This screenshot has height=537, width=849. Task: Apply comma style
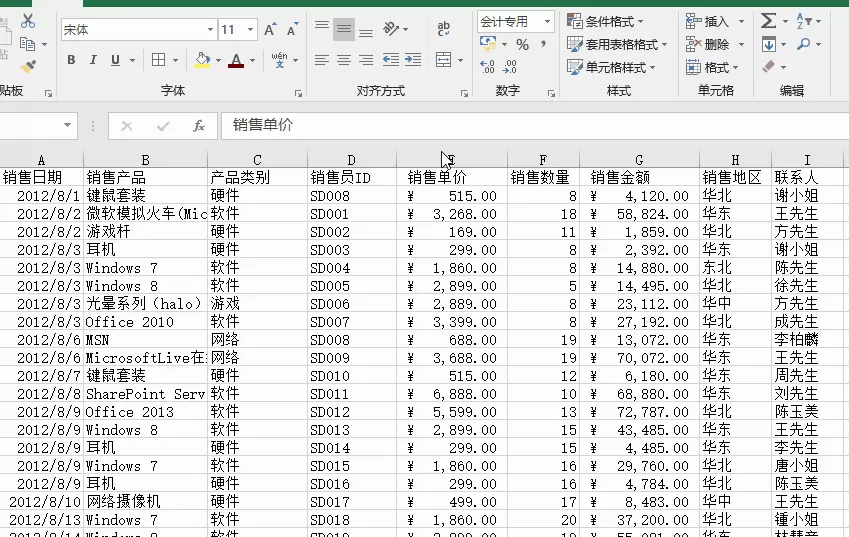click(x=543, y=44)
